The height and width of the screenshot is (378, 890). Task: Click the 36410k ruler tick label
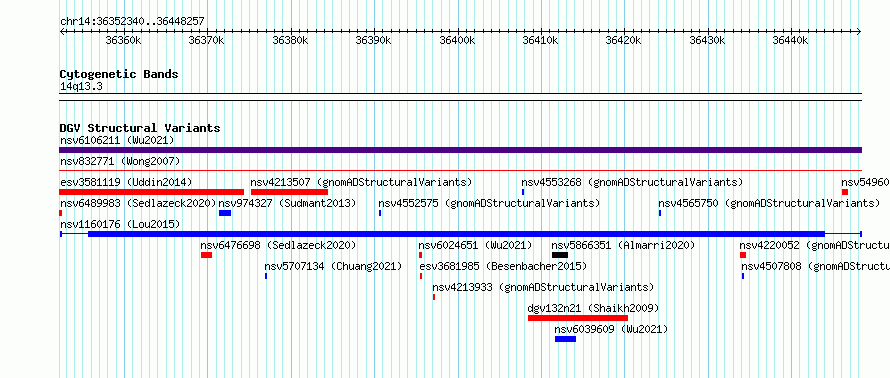(541, 41)
